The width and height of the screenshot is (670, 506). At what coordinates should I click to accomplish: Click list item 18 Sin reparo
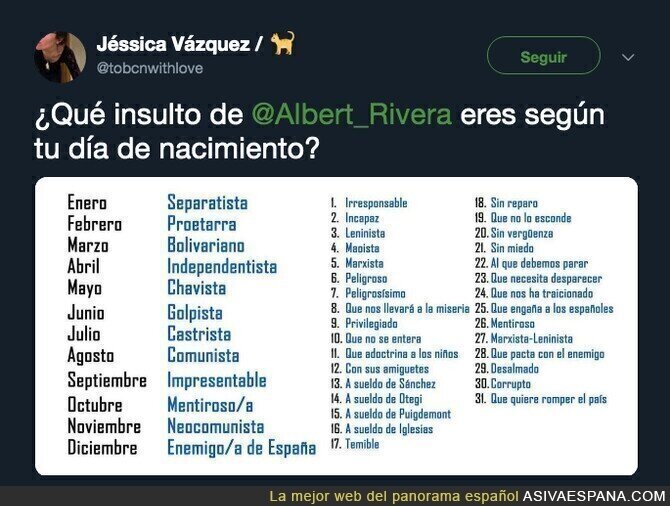506,203
